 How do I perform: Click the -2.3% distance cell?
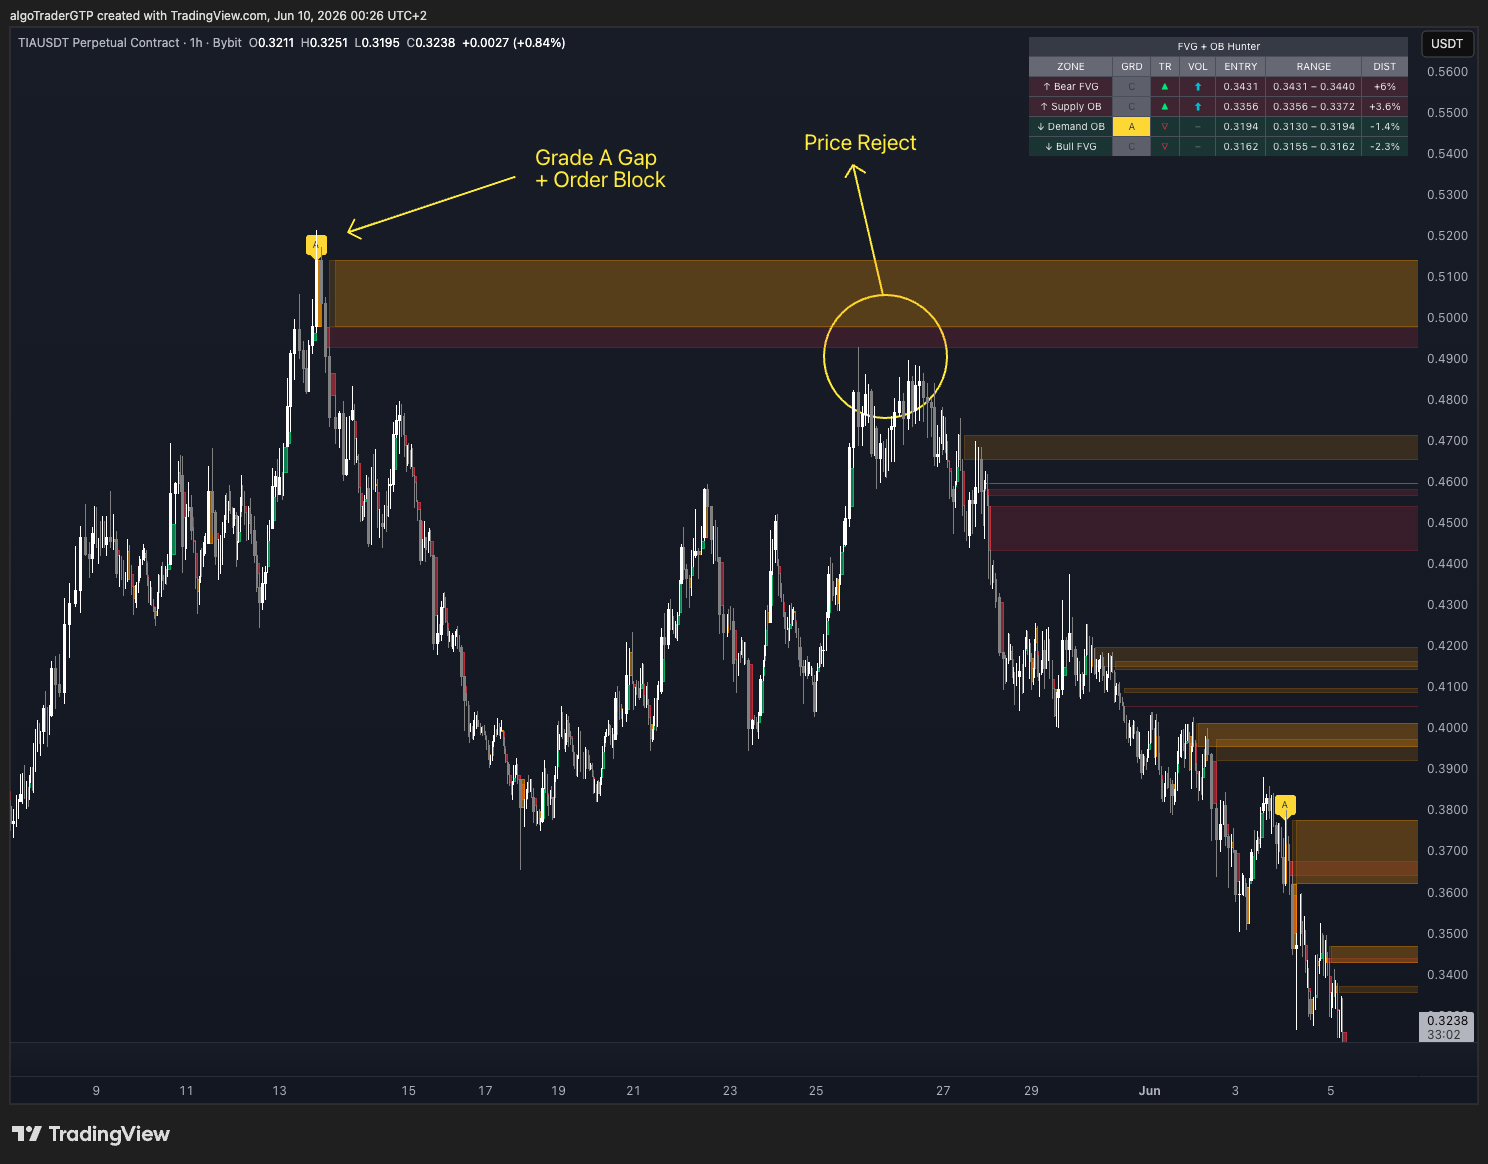(x=1385, y=147)
